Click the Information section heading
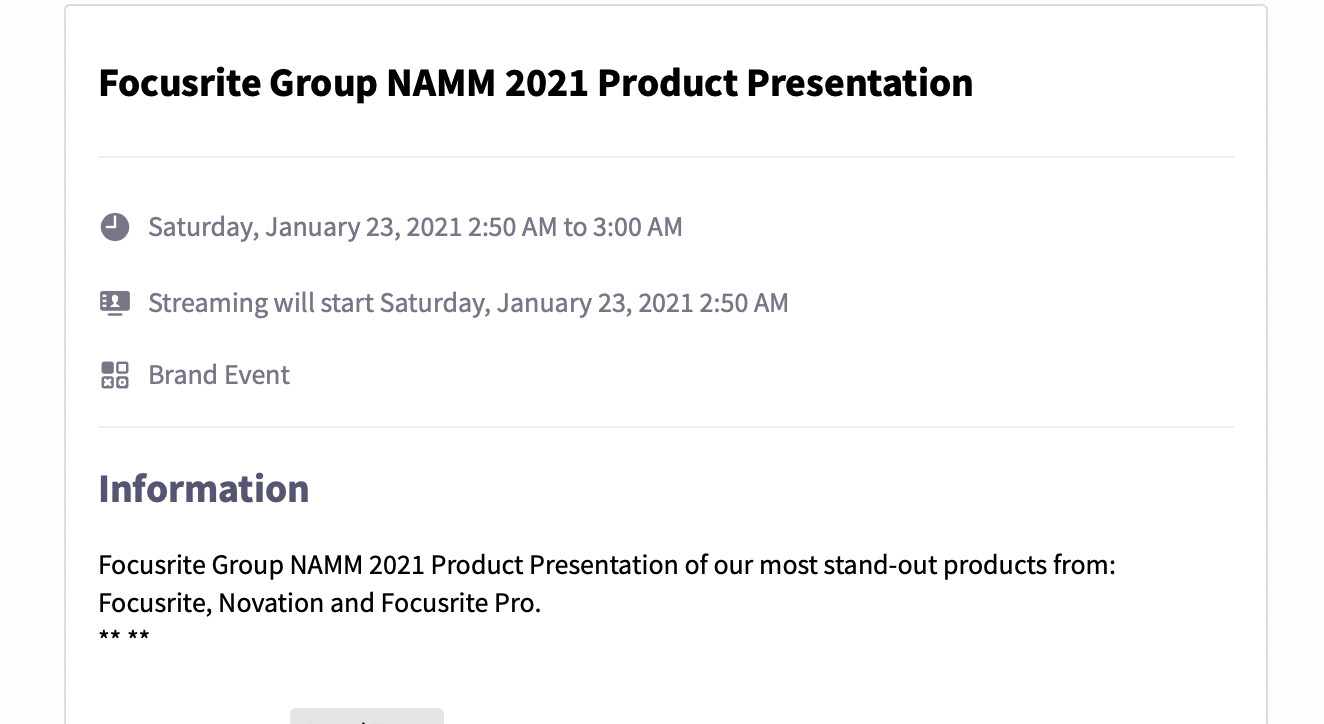 (203, 489)
